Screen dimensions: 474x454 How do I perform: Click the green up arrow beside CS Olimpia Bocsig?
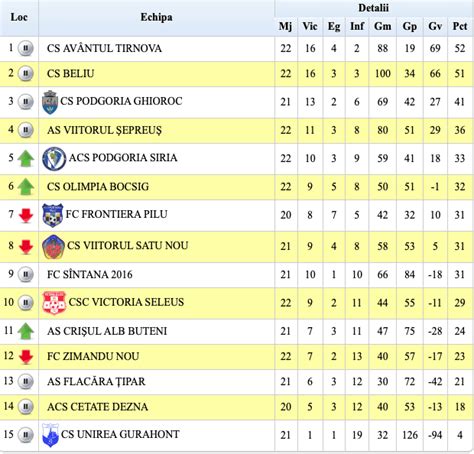pos(26,187)
